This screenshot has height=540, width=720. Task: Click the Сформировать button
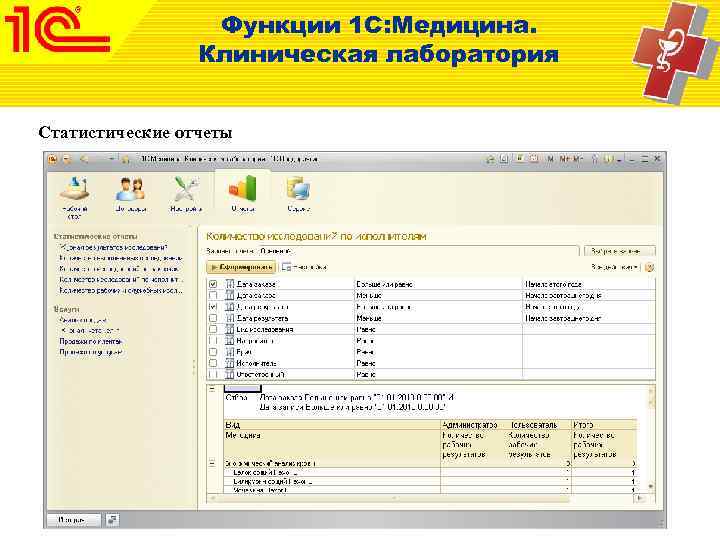coord(242,267)
